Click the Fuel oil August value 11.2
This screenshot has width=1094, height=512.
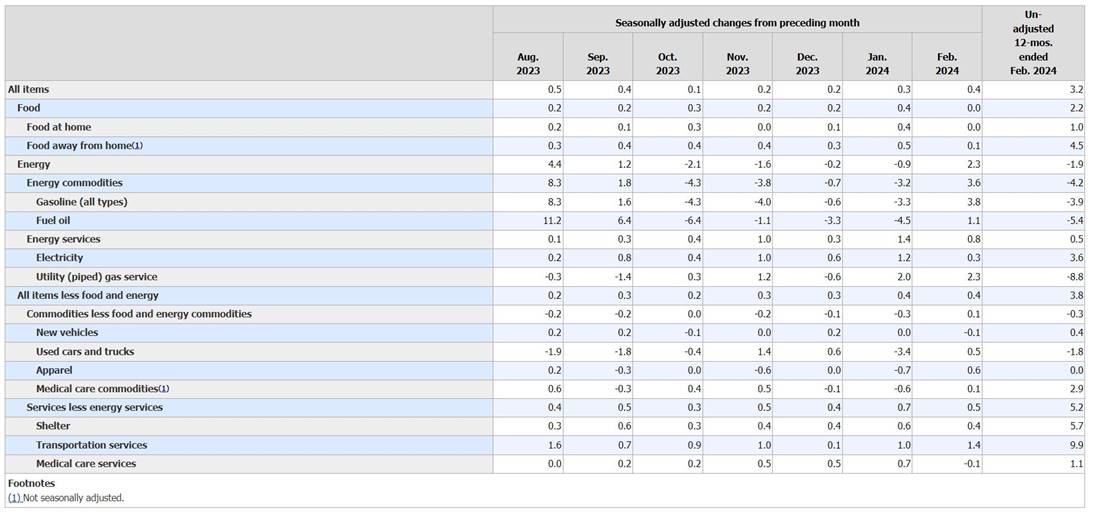[x=550, y=220]
